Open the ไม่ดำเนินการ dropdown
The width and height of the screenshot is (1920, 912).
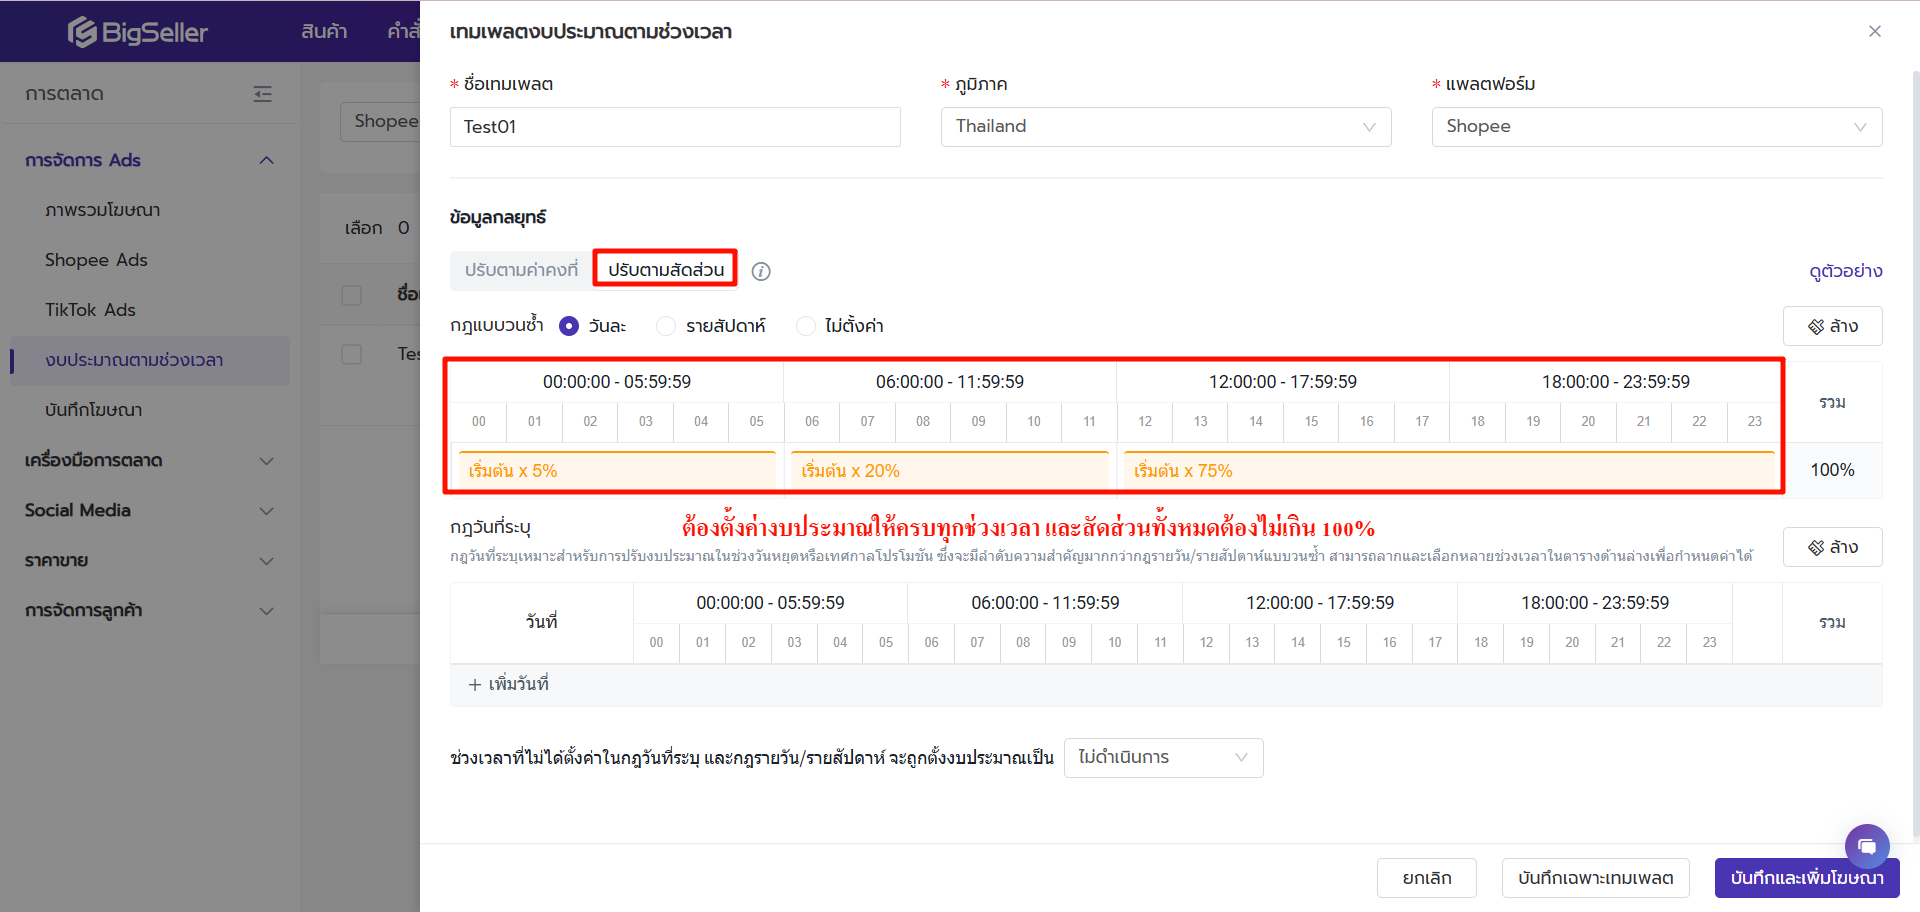tap(1163, 758)
